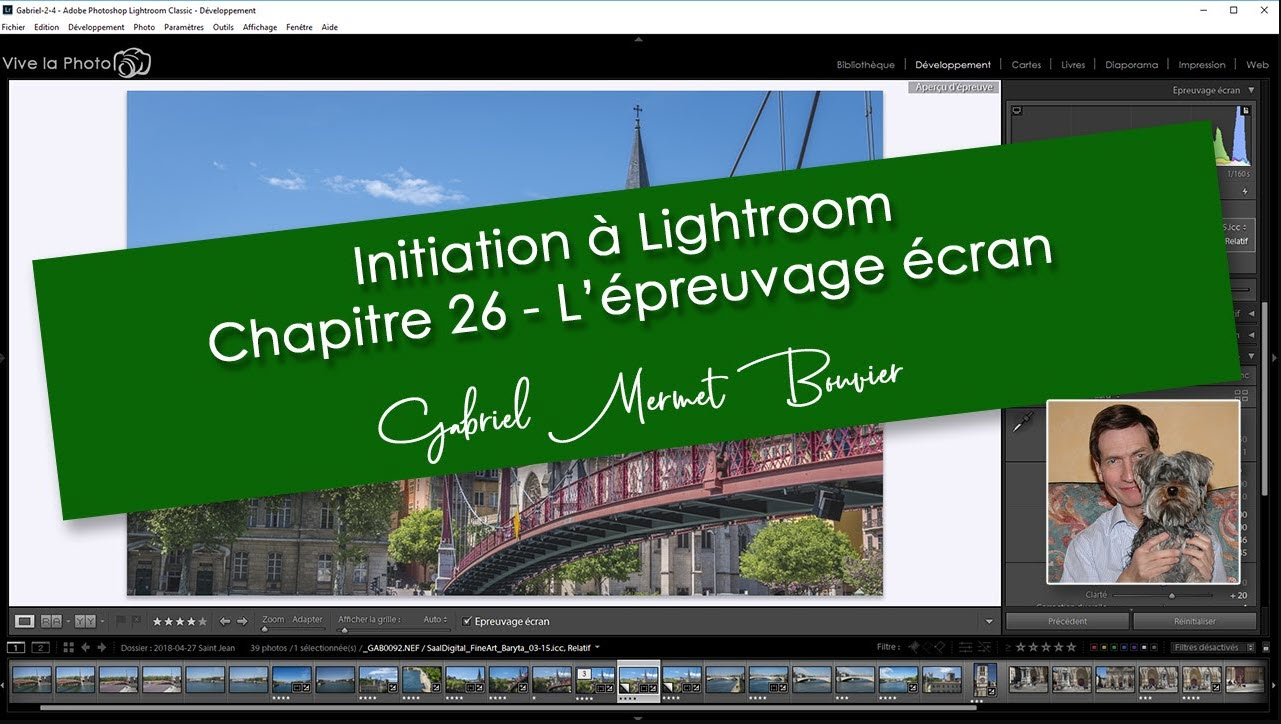Screen dimensions: 1281x724
Task: Click the filmstrip back navigation arrow
Action: (85, 647)
